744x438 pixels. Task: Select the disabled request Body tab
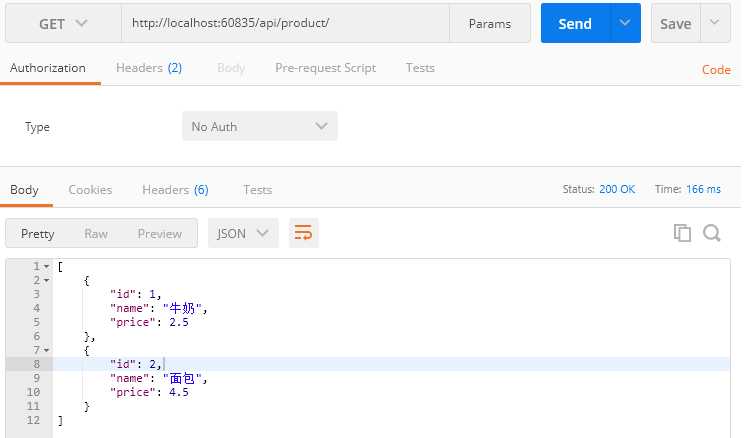coord(231,68)
